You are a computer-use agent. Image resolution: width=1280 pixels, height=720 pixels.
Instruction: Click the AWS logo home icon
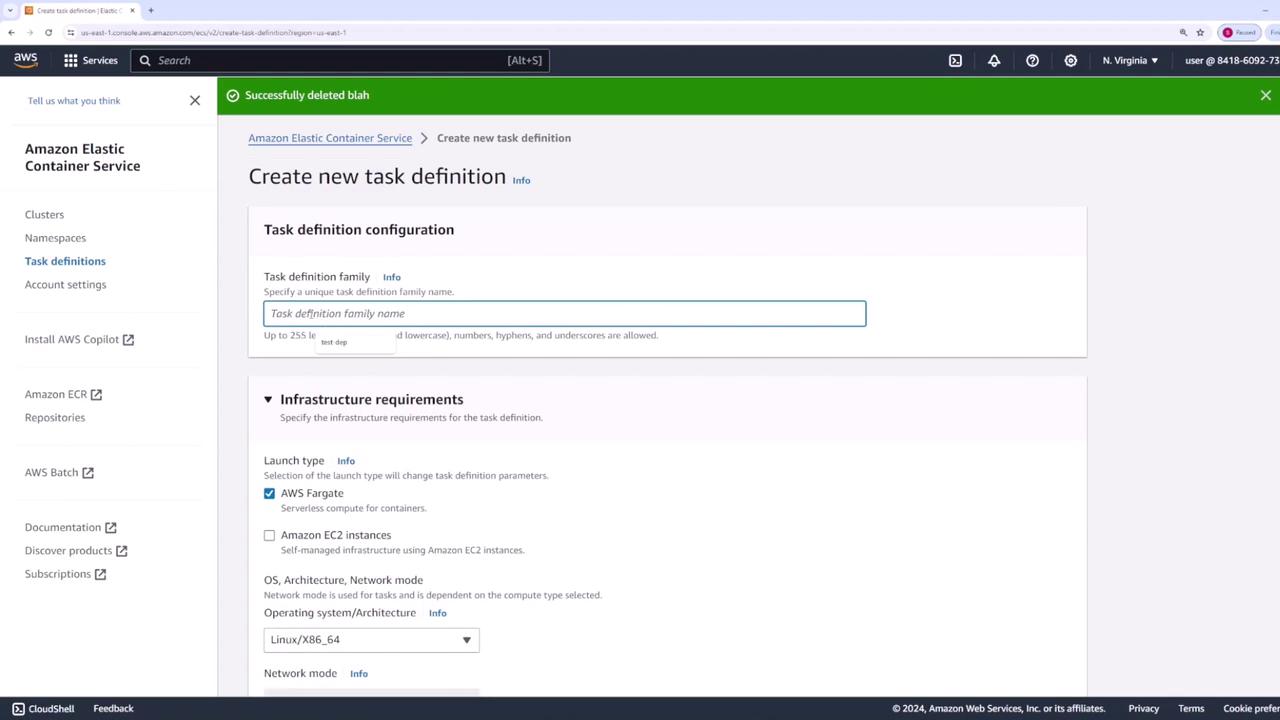(26, 60)
